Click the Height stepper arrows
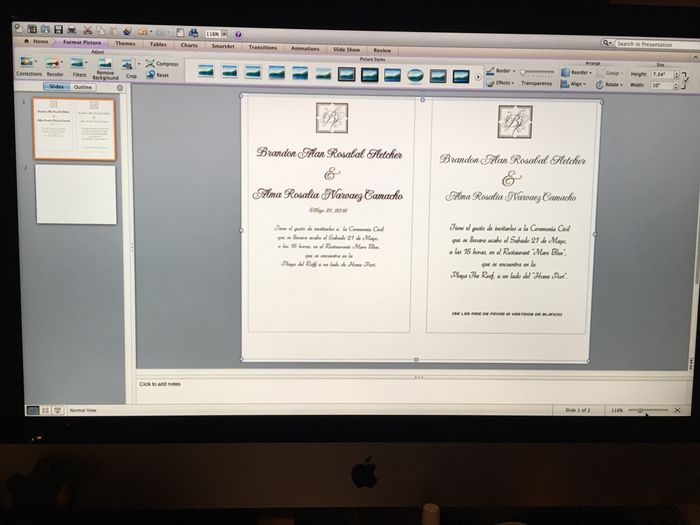 (676, 75)
